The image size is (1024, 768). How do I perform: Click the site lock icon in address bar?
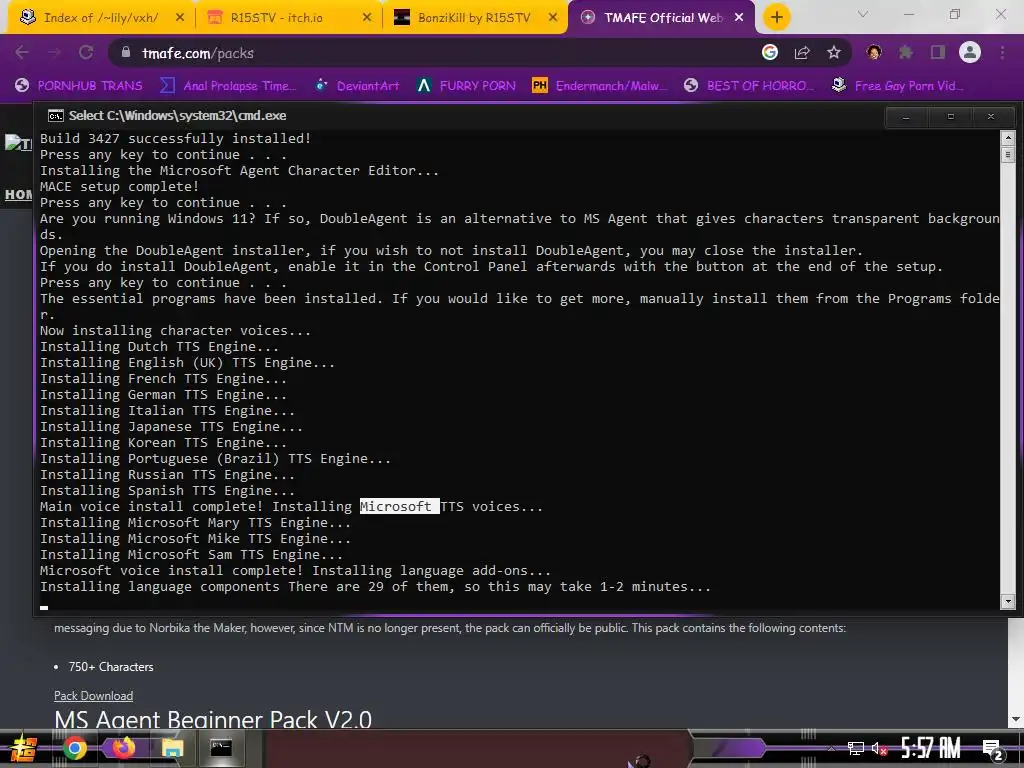(126, 53)
